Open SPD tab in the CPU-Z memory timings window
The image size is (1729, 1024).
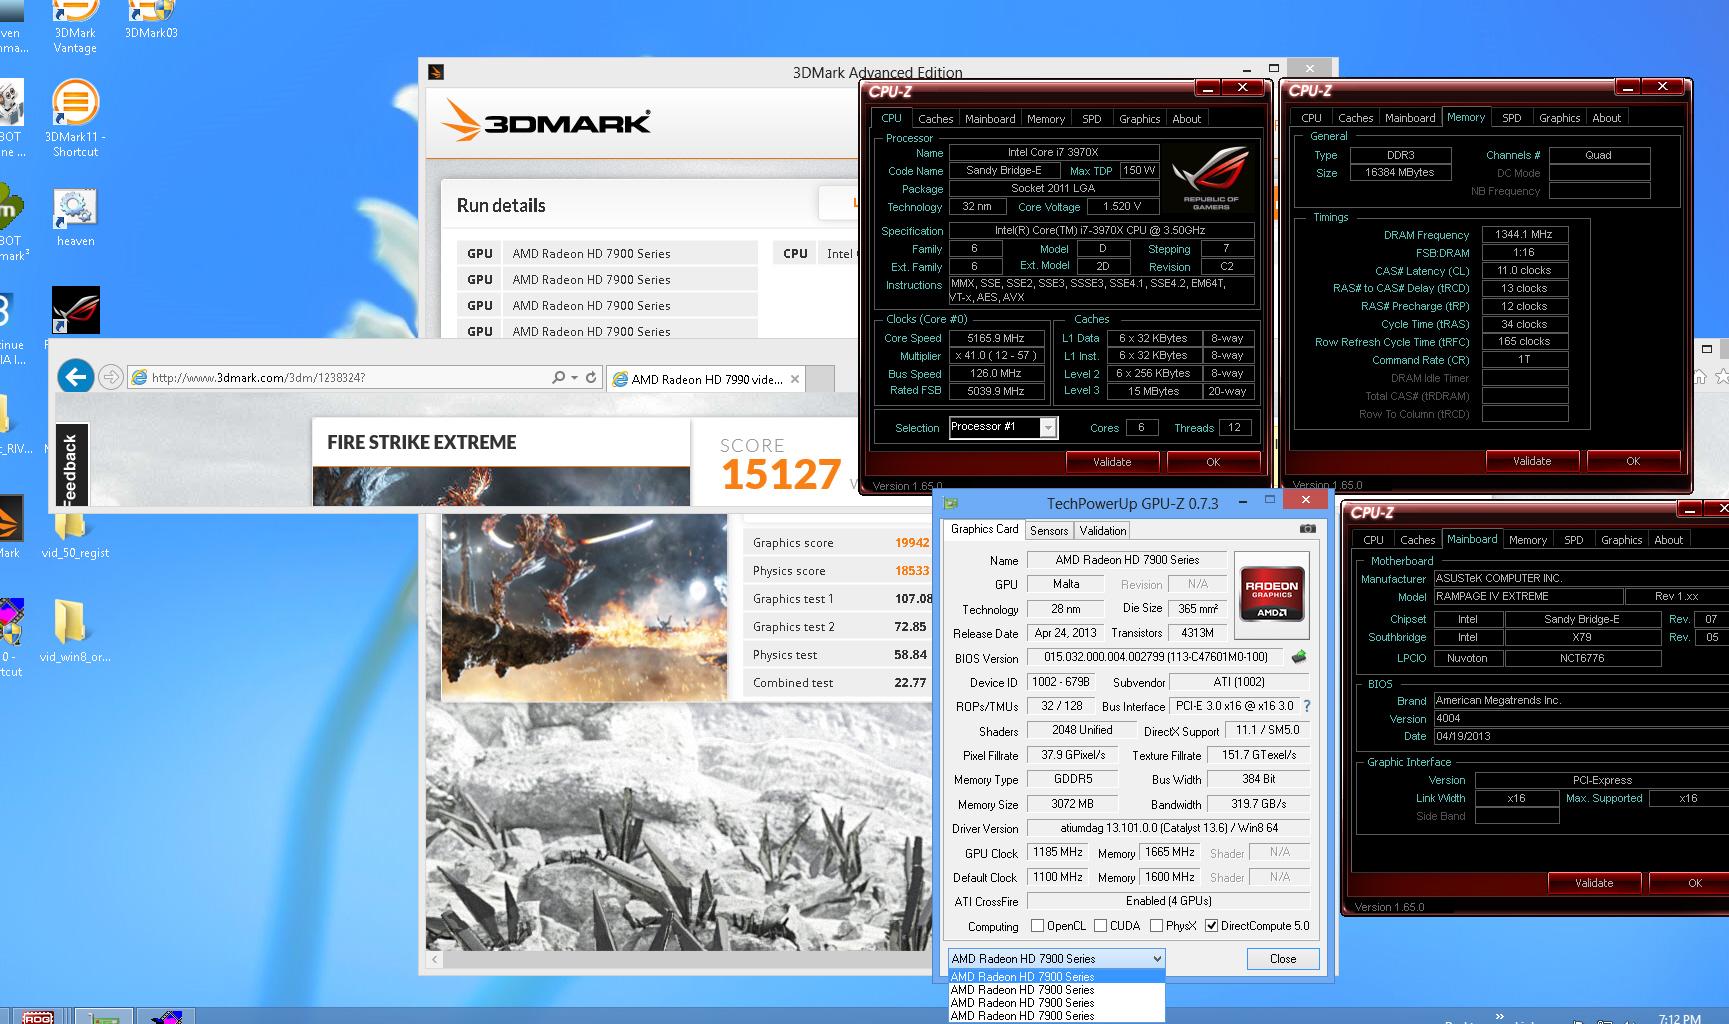(1512, 117)
